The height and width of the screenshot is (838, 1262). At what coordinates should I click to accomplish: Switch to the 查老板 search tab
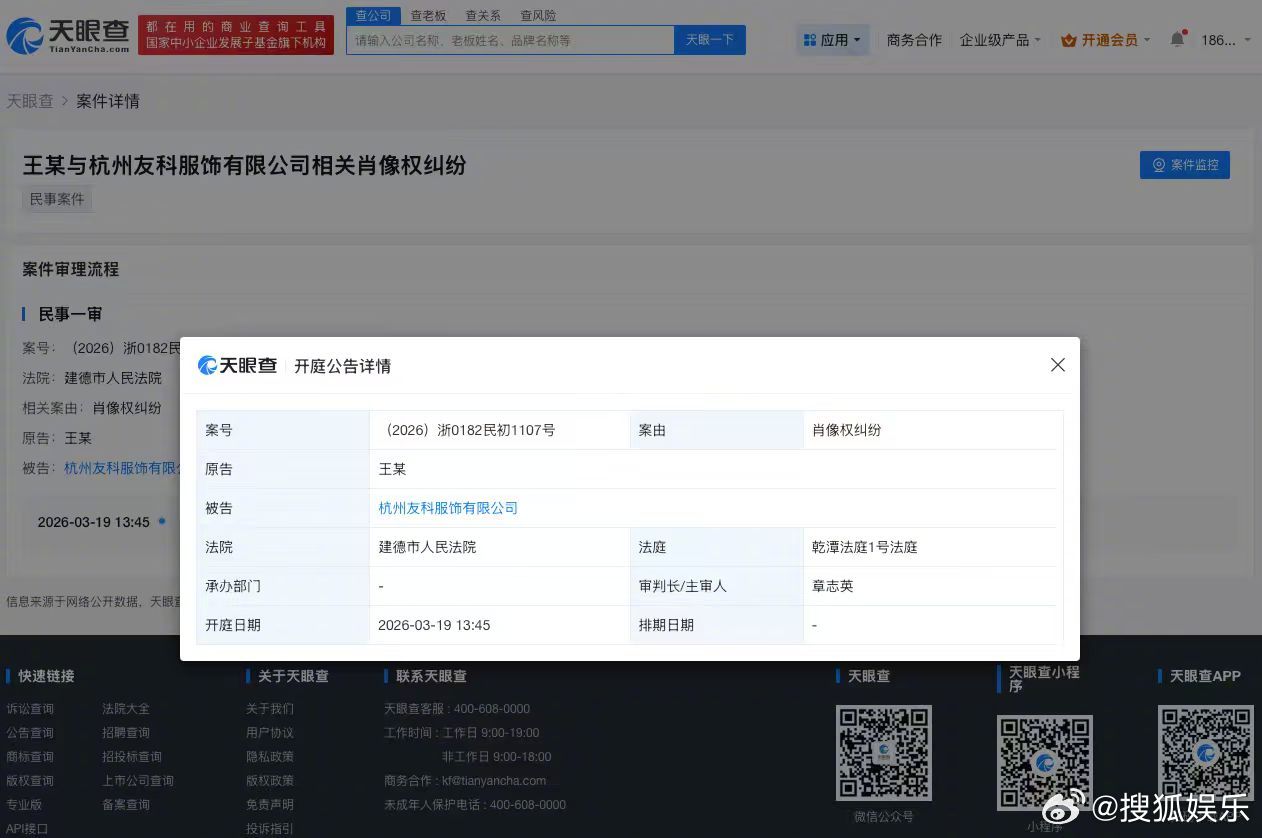[428, 16]
